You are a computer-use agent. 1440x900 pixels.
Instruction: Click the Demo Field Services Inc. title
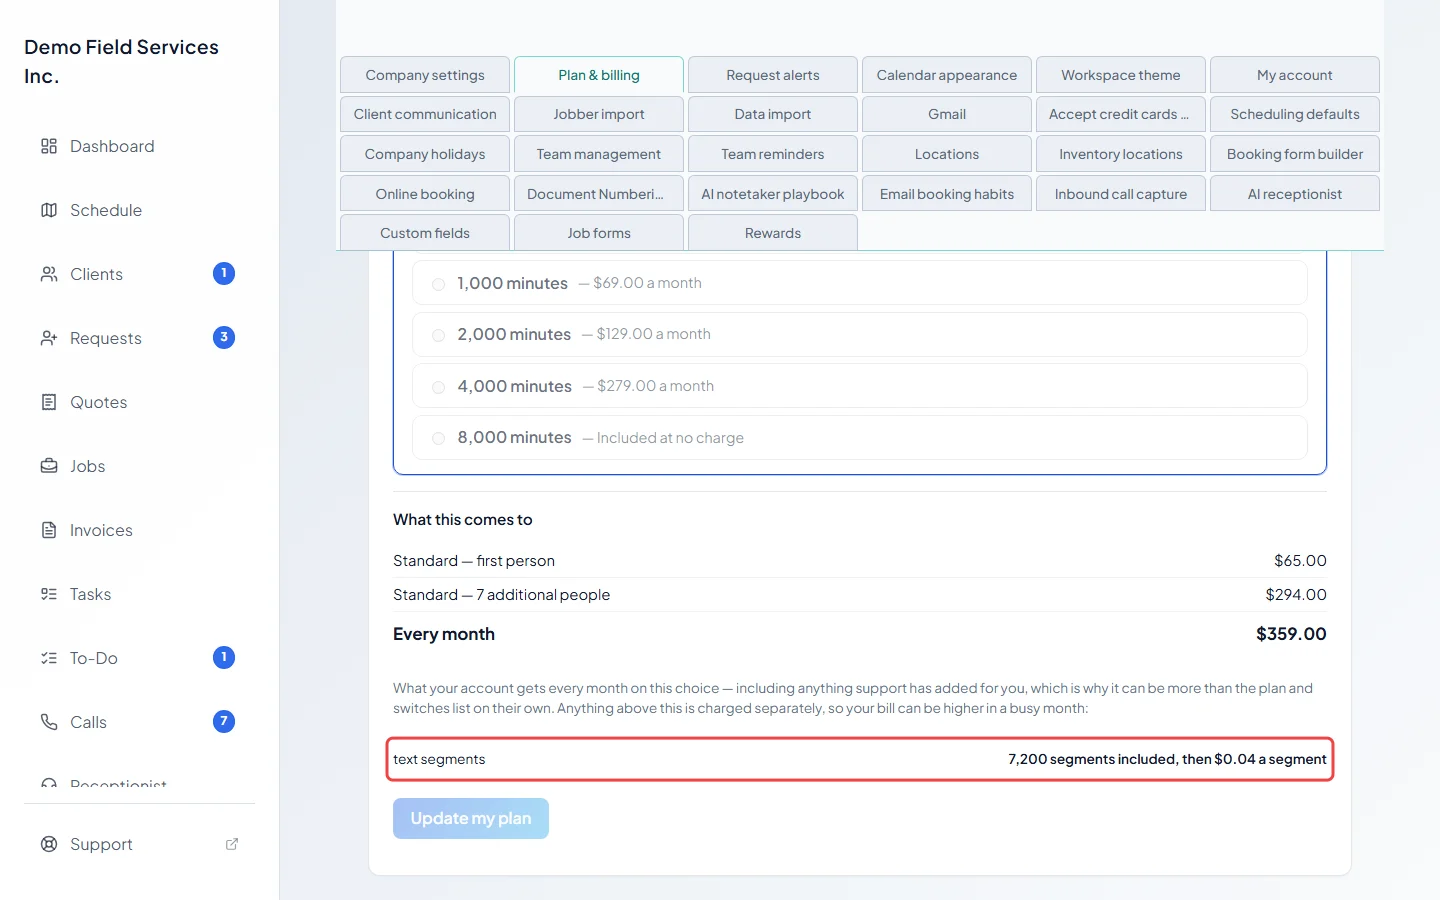point(121,61)
